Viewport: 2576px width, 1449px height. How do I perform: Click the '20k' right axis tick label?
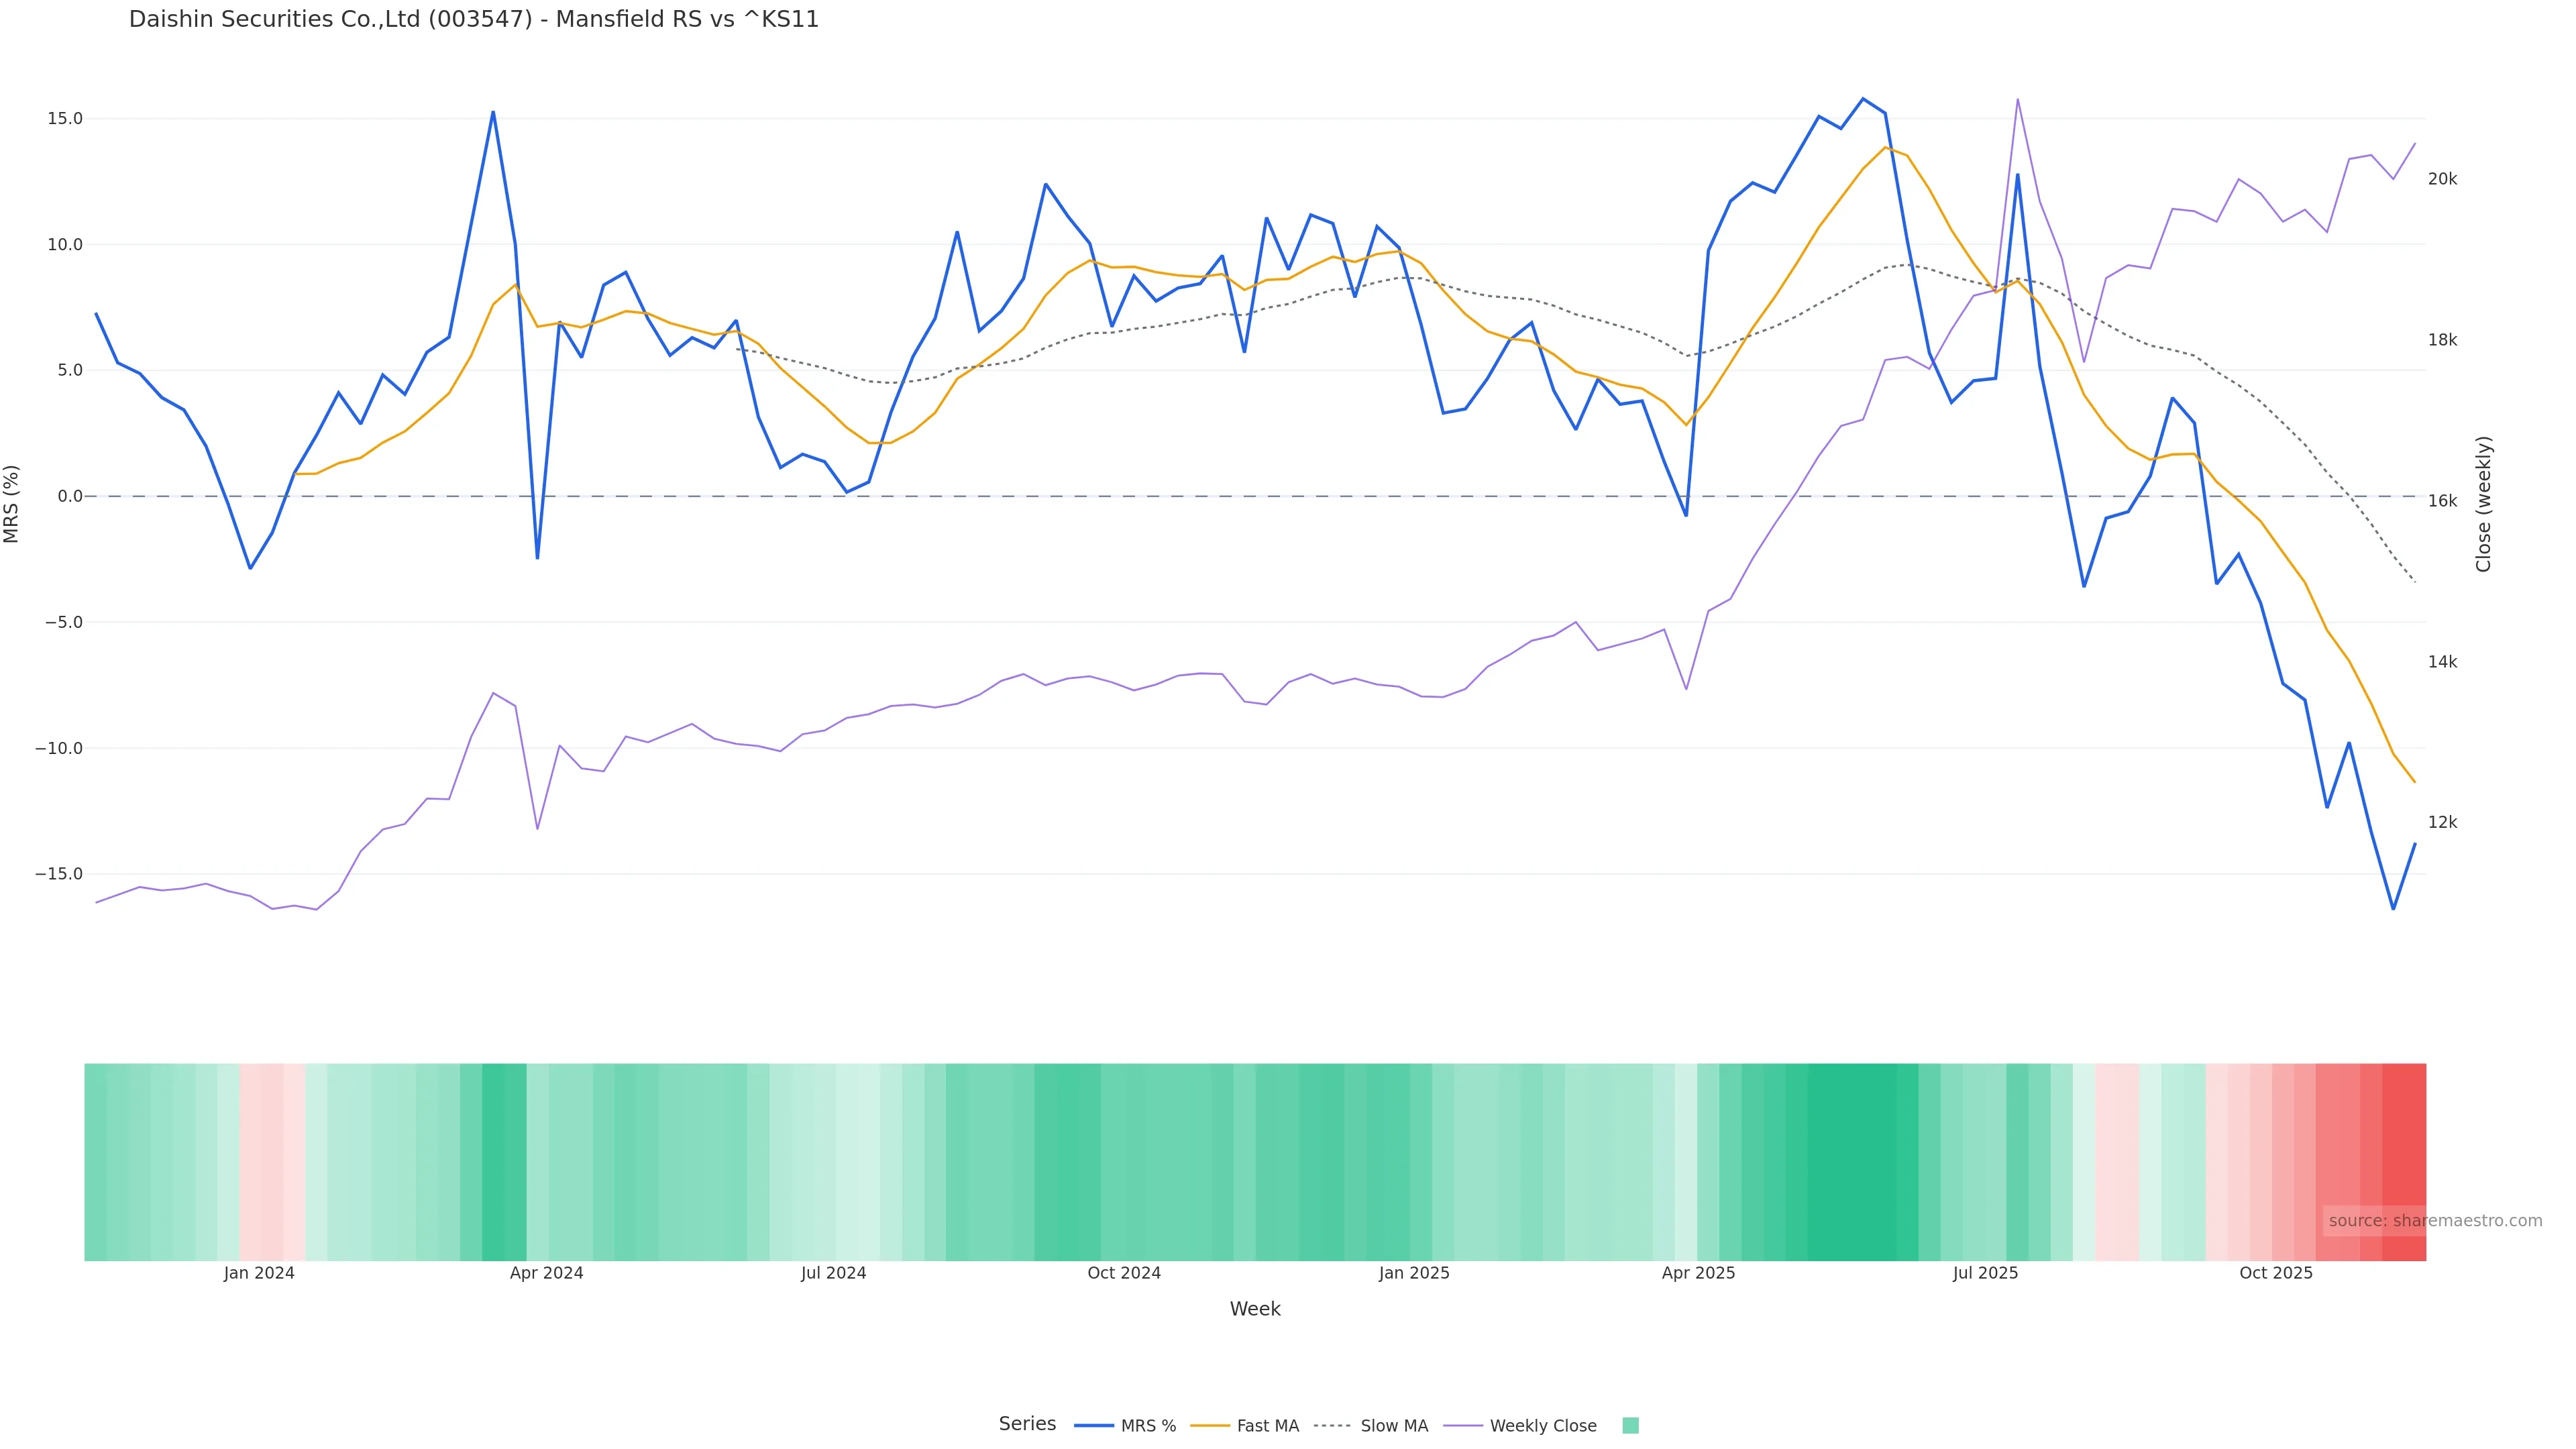coord(2442,179)
